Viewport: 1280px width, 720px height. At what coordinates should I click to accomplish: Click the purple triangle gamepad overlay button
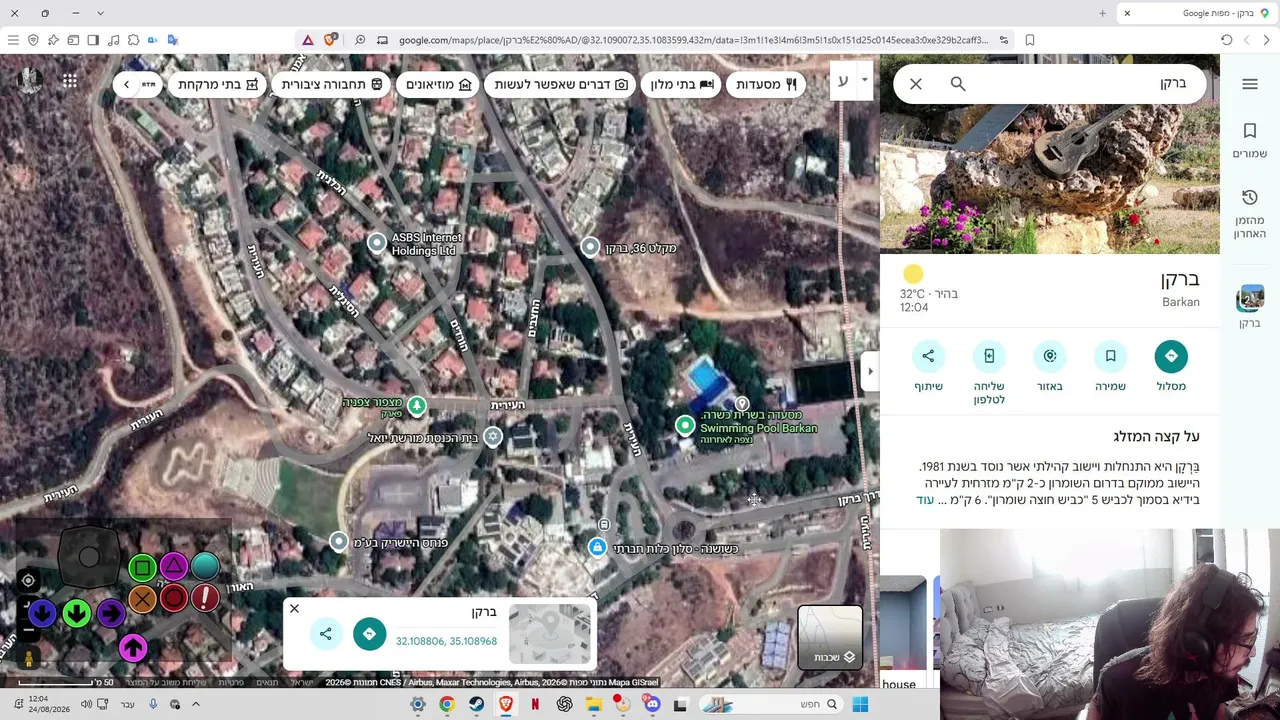[174, 567]
